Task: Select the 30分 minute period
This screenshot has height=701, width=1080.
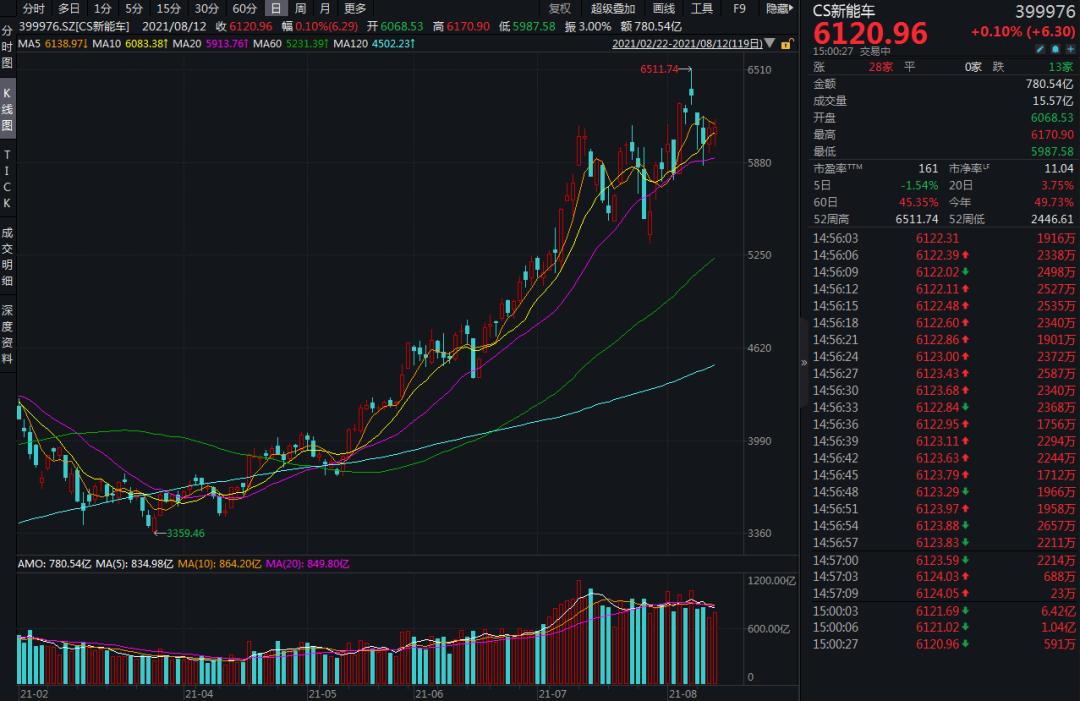Action: (x=206, y=8)
